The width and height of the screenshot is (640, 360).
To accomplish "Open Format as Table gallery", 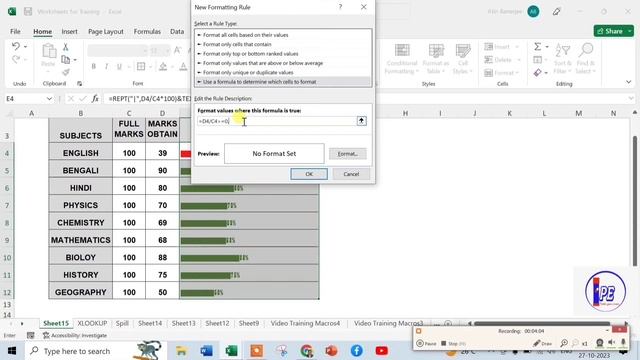I will pos(436,59).
